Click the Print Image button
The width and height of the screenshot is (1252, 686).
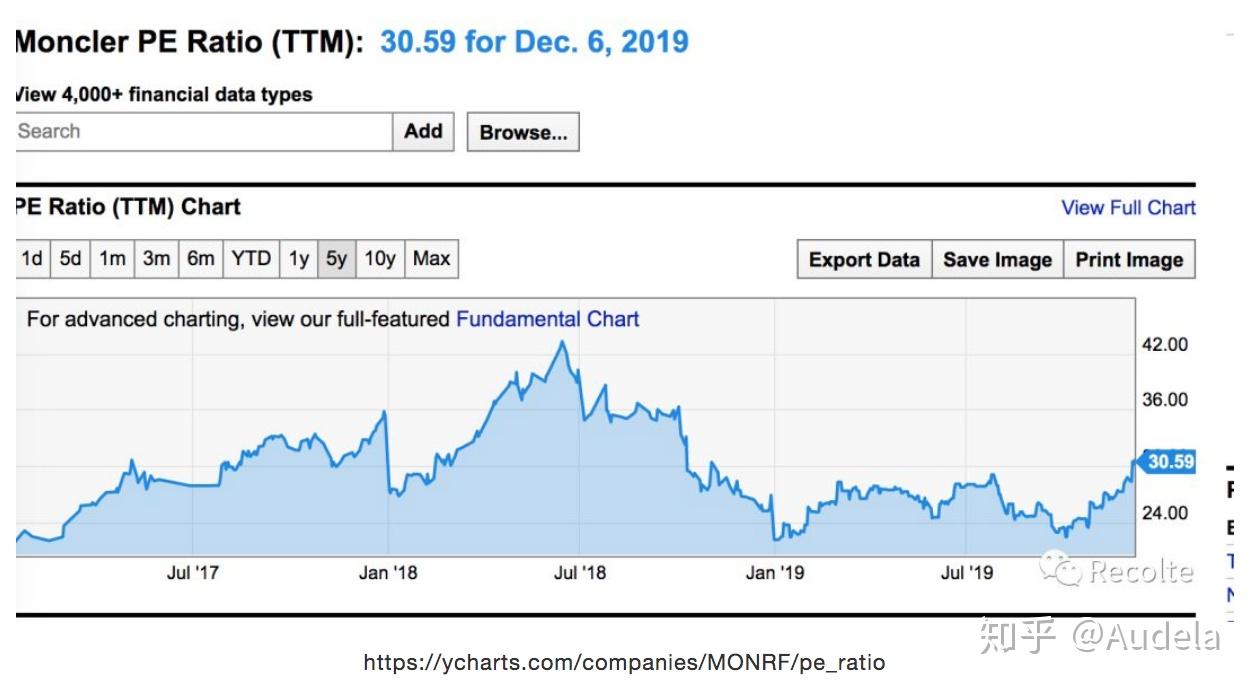1129,260
